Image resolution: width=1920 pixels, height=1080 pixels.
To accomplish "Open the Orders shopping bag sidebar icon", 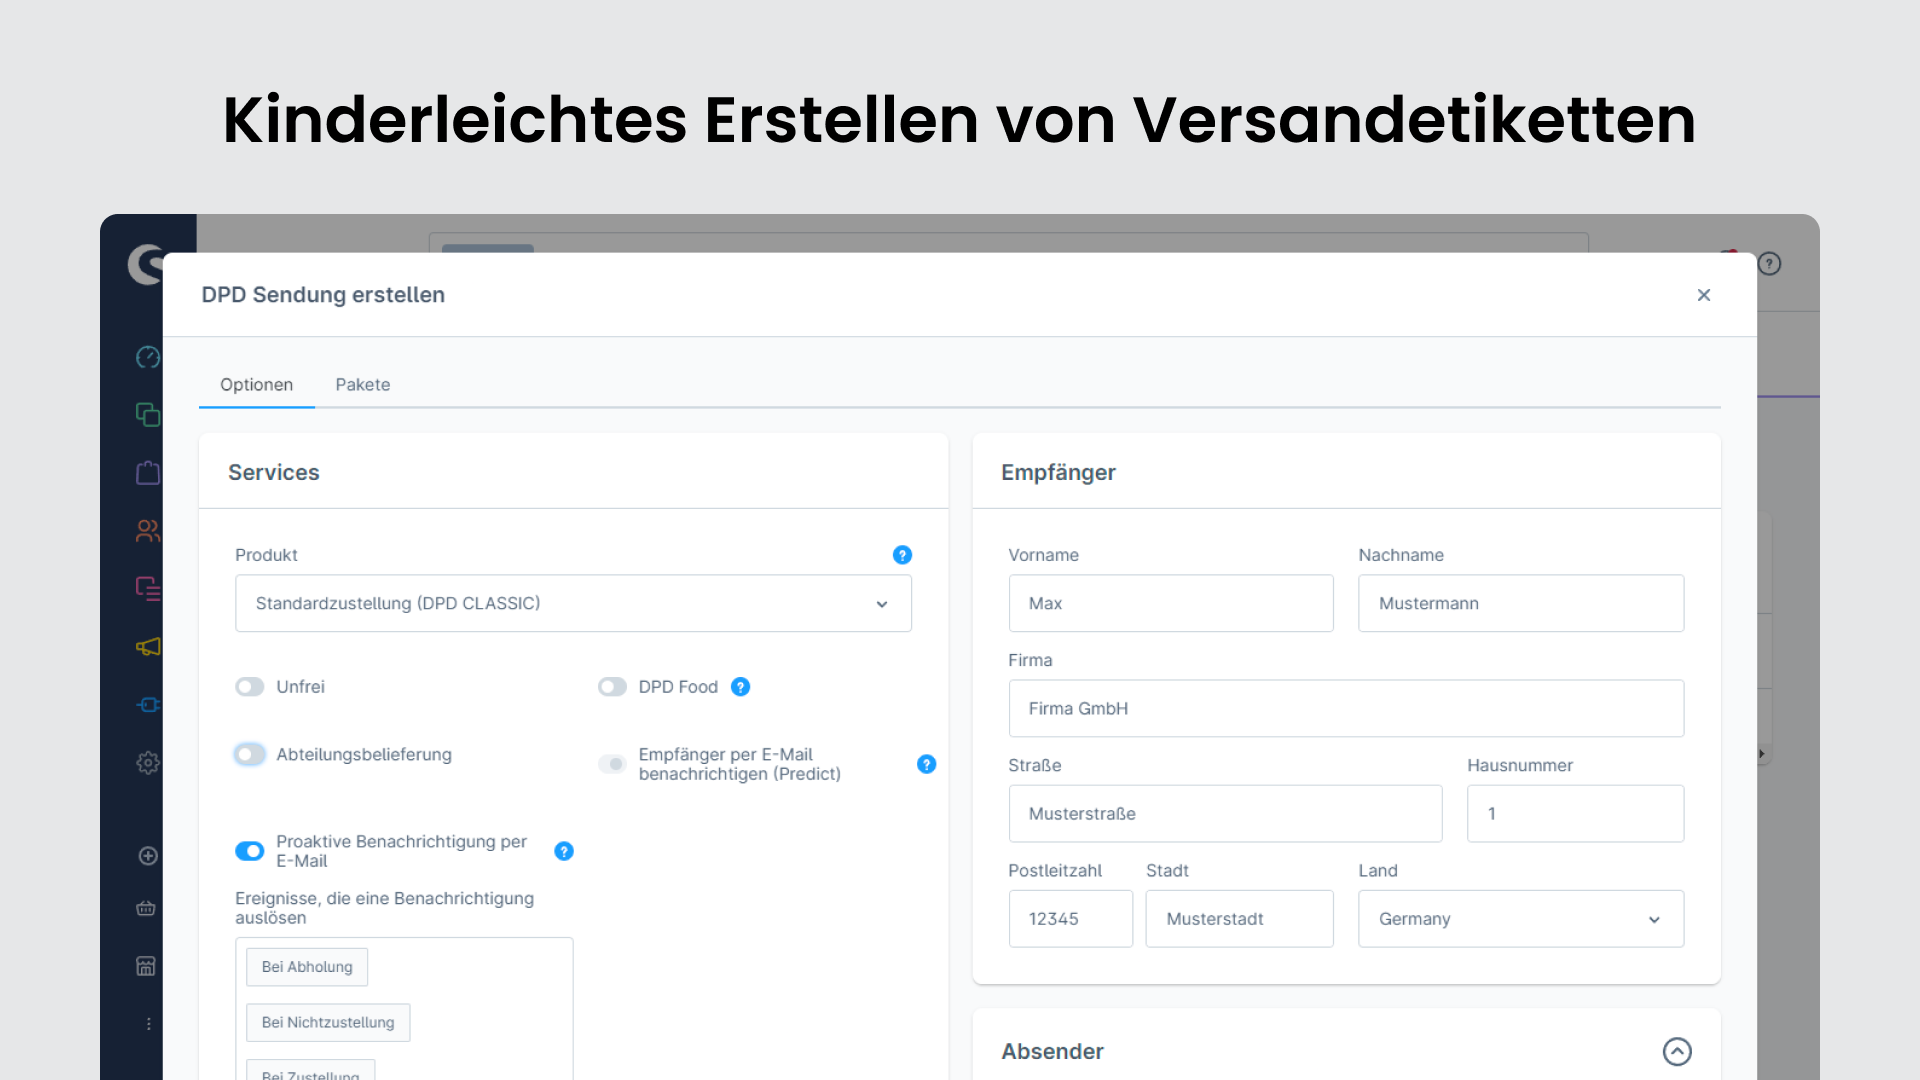I will (x=147, y=472).
